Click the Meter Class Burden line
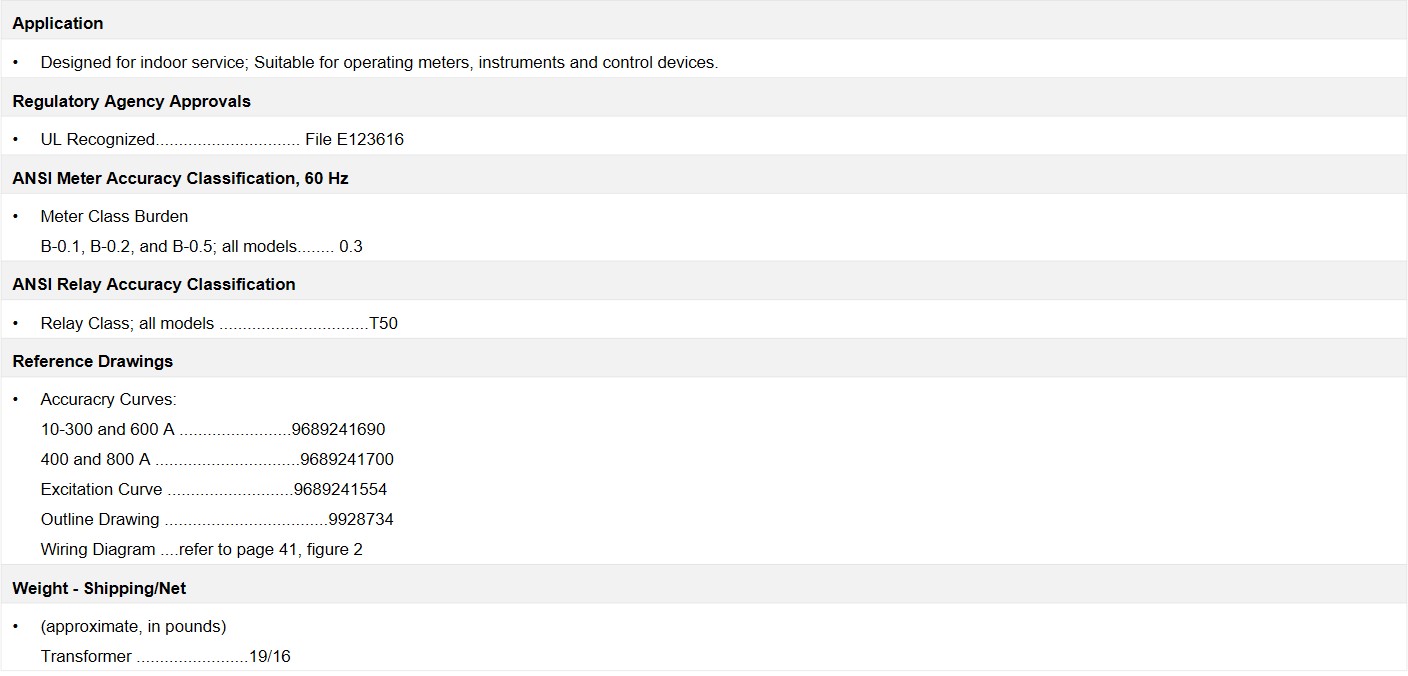1408x676 pixels. [114, 216]
